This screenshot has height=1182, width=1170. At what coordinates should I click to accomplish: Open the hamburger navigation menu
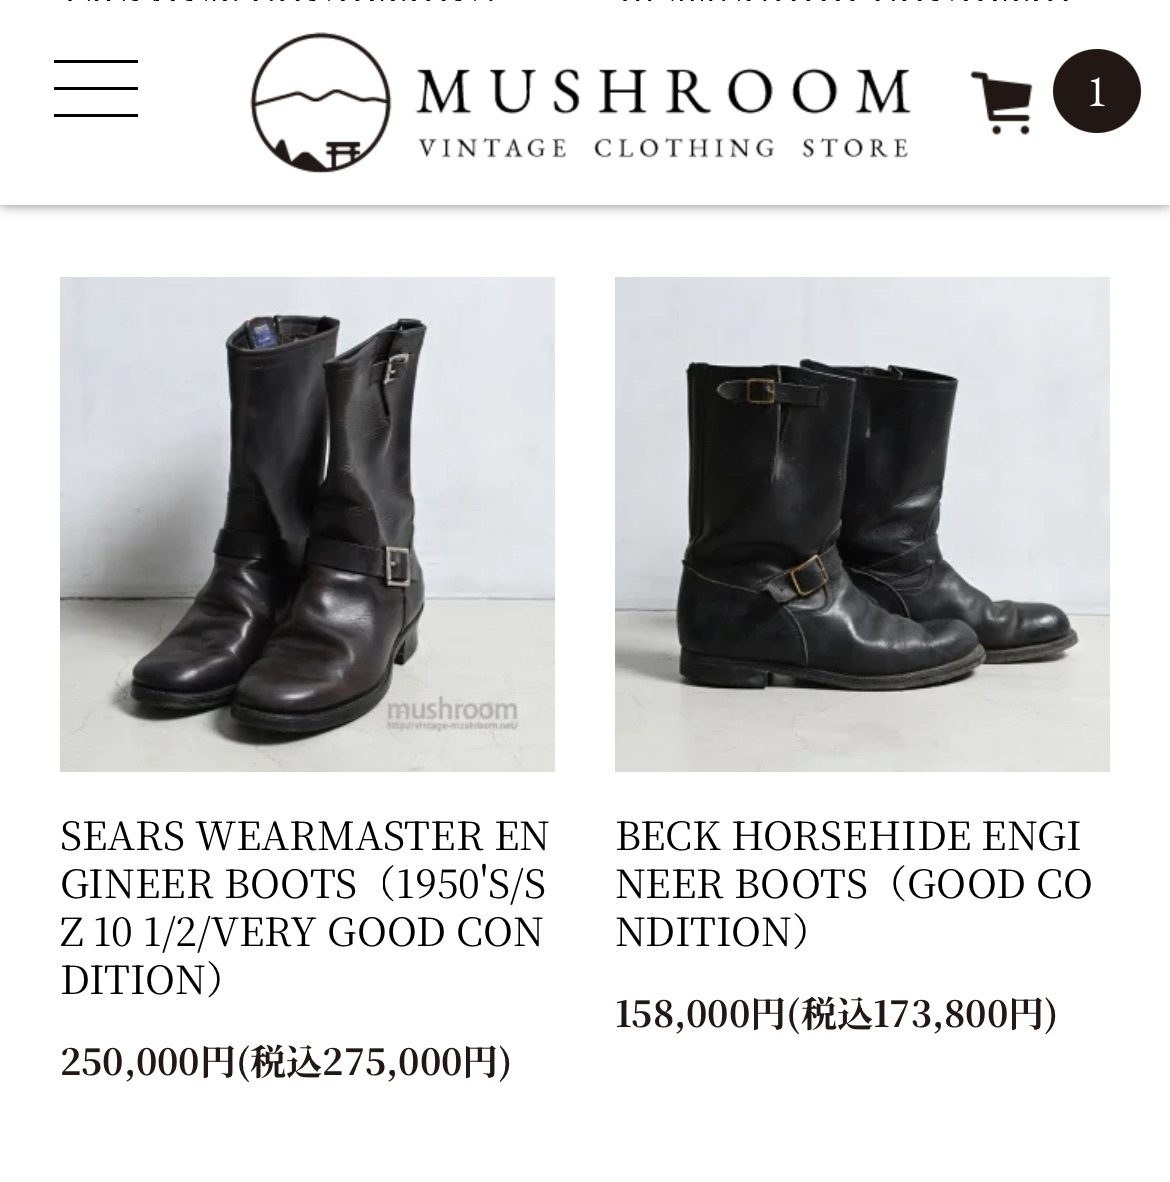click(96, 89)
